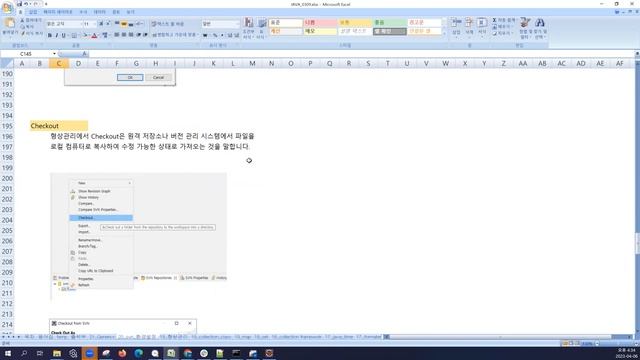Select the highlighted Checkout cell

click(59, 126)
